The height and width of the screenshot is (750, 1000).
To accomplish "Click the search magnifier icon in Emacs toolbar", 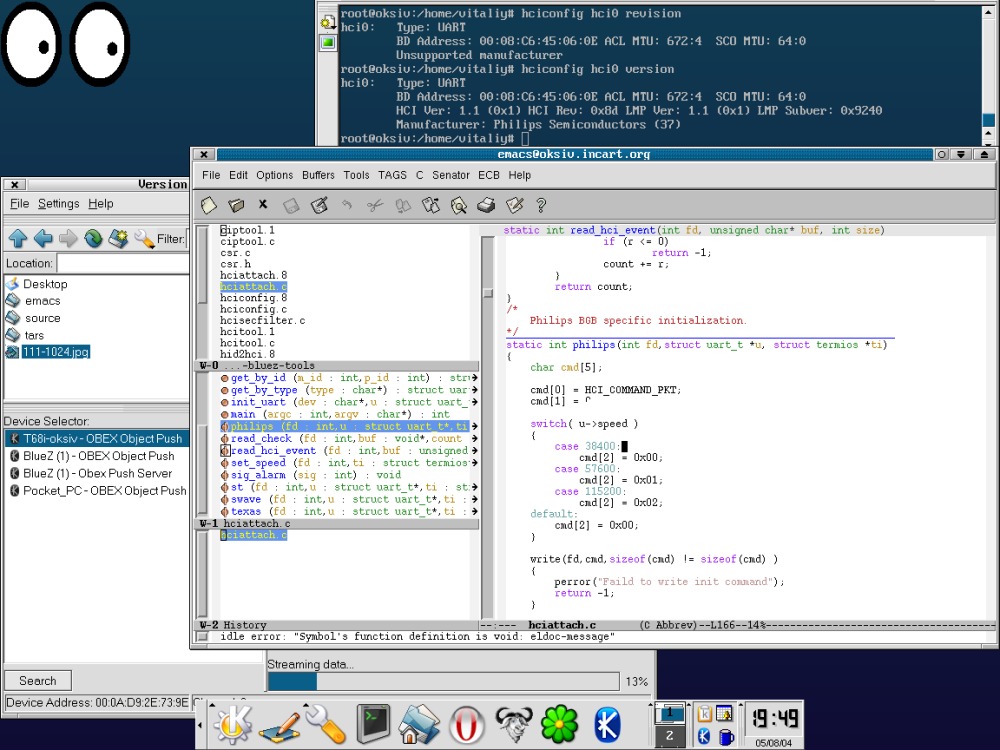I will pos(459,205).
